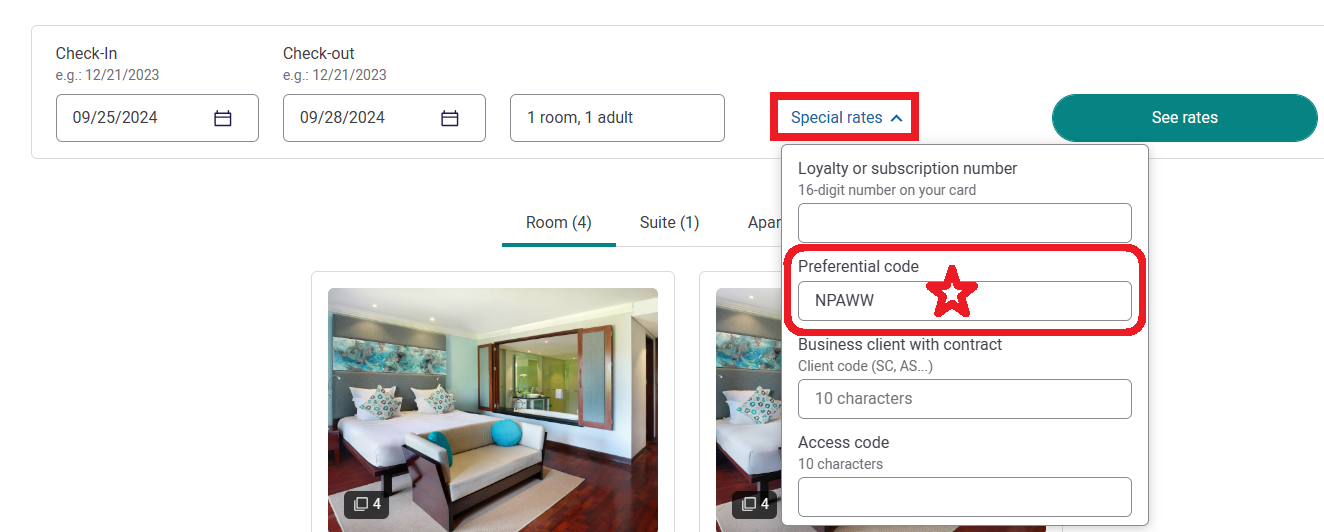
Task: Select the Room (4) tab
Action: (x=559, y=223)
